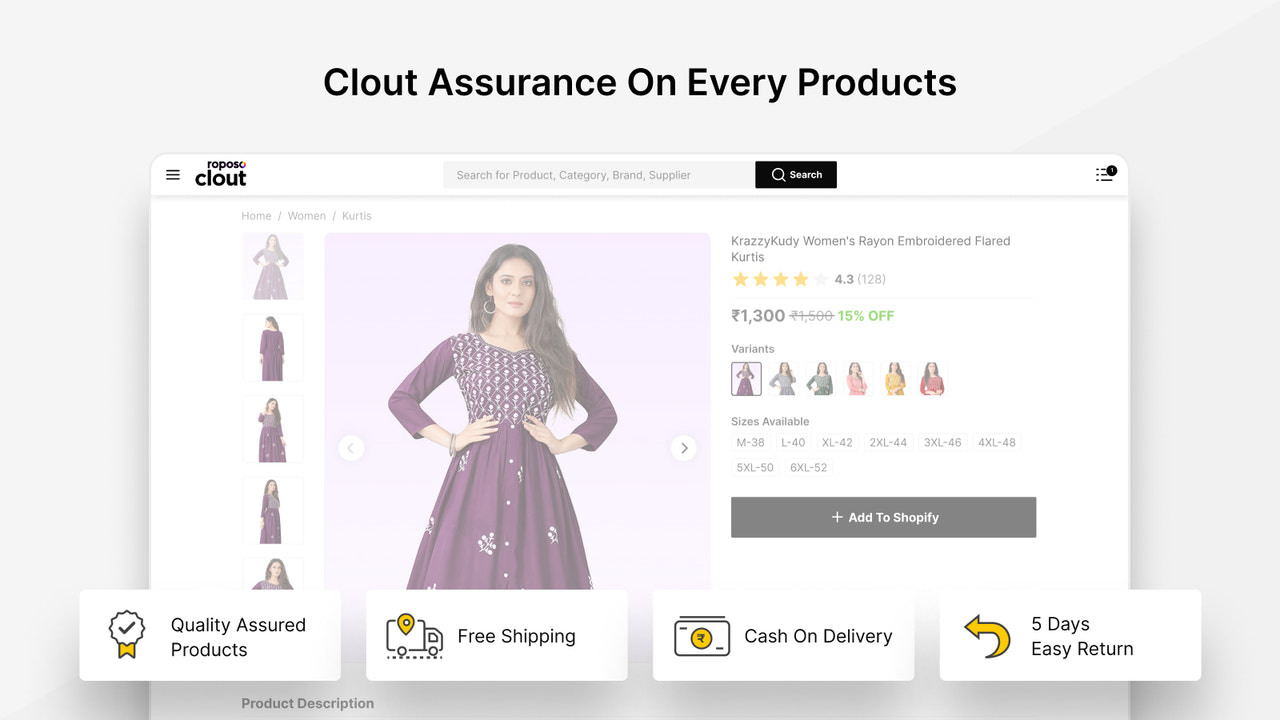Navigate to Kurtis via breadcrumb

[x=357, y=215]
